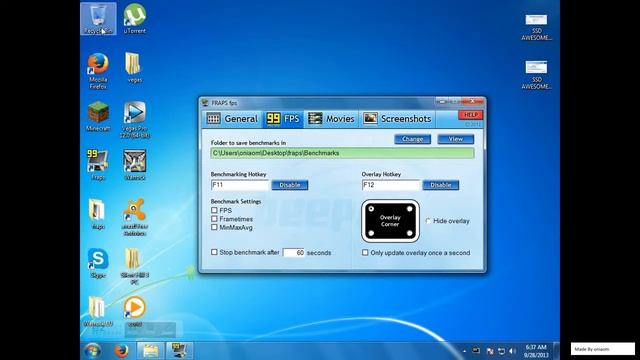Select the top-right overlay corner
640x360 pixels.
[x=409, y=209]
